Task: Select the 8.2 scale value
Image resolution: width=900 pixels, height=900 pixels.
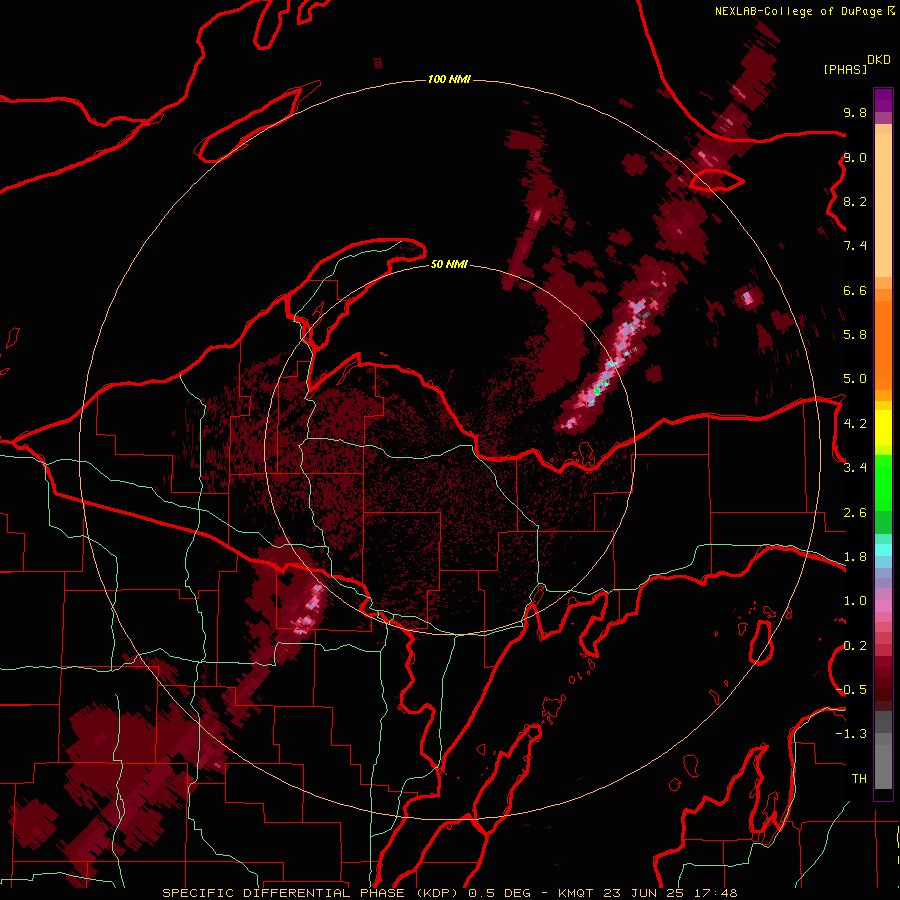Action: (855, 201)
